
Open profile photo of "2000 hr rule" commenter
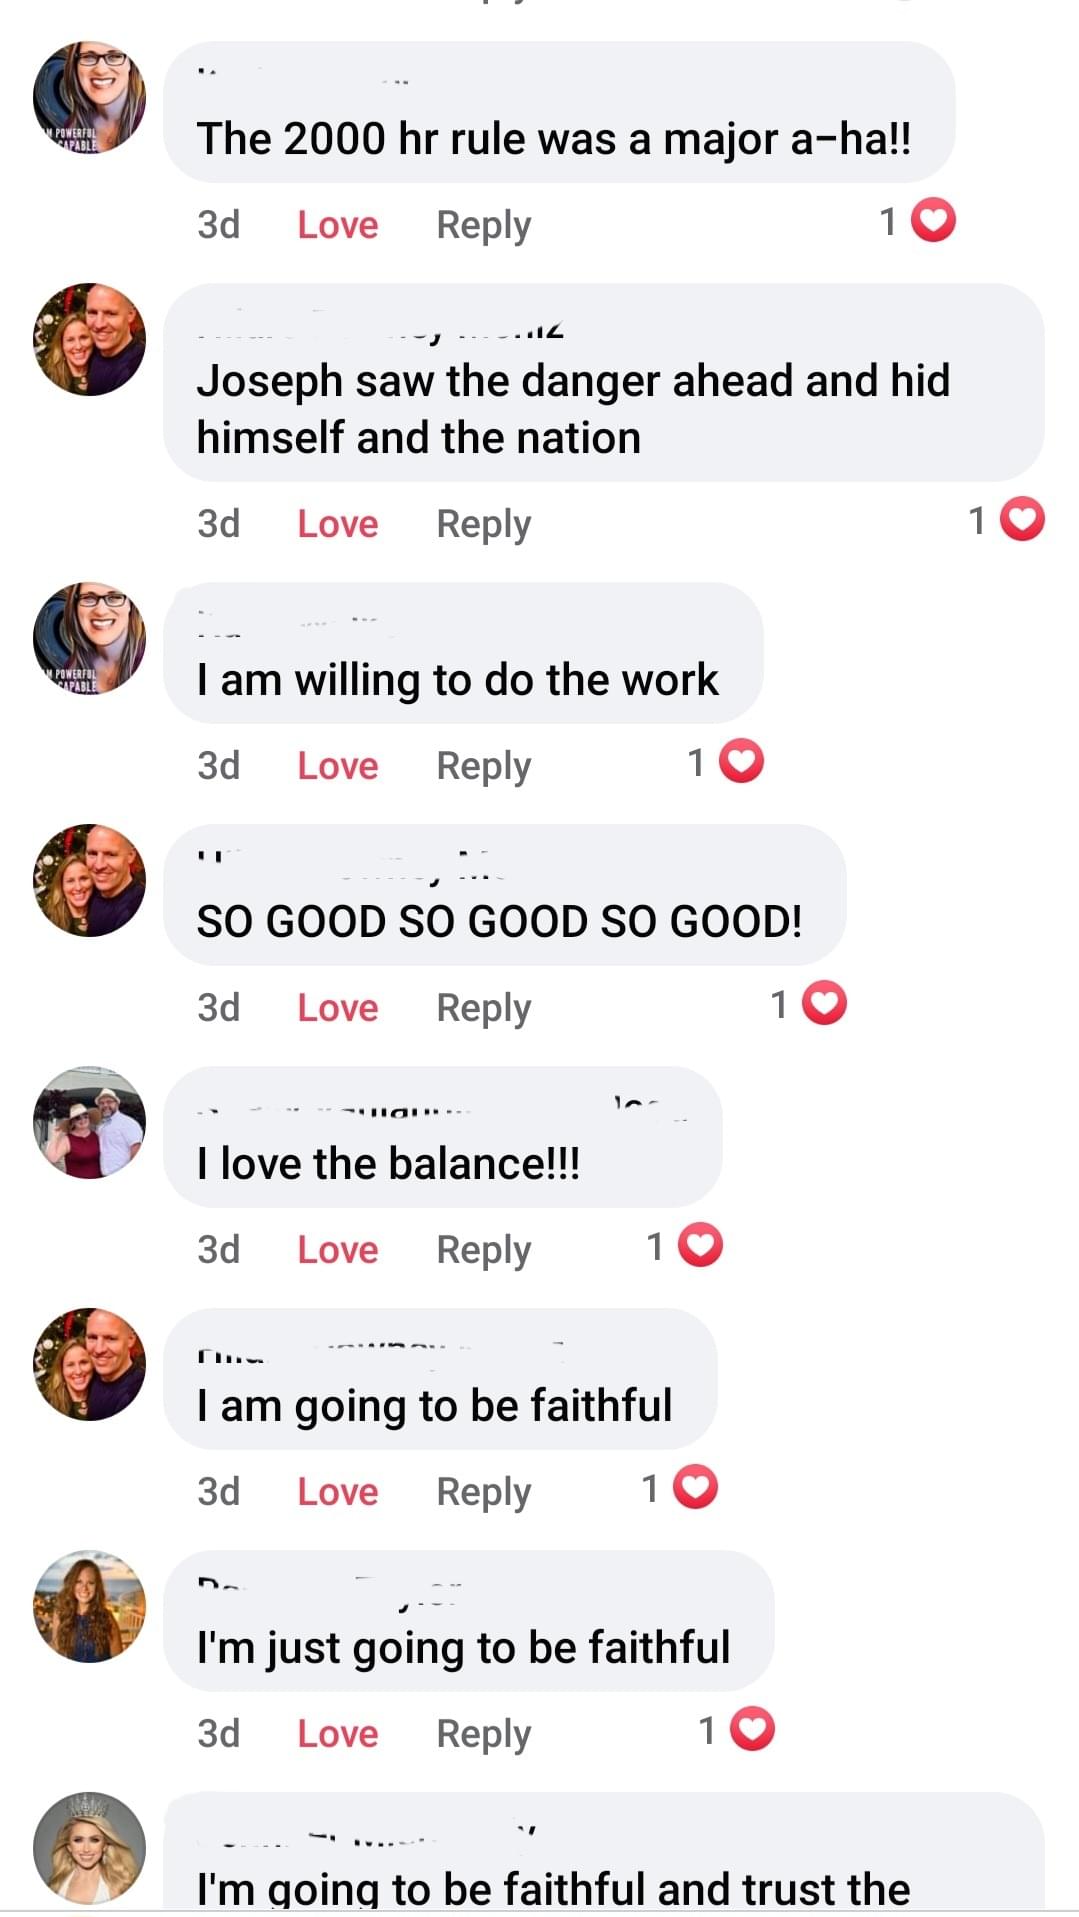[x=89, y=98]
